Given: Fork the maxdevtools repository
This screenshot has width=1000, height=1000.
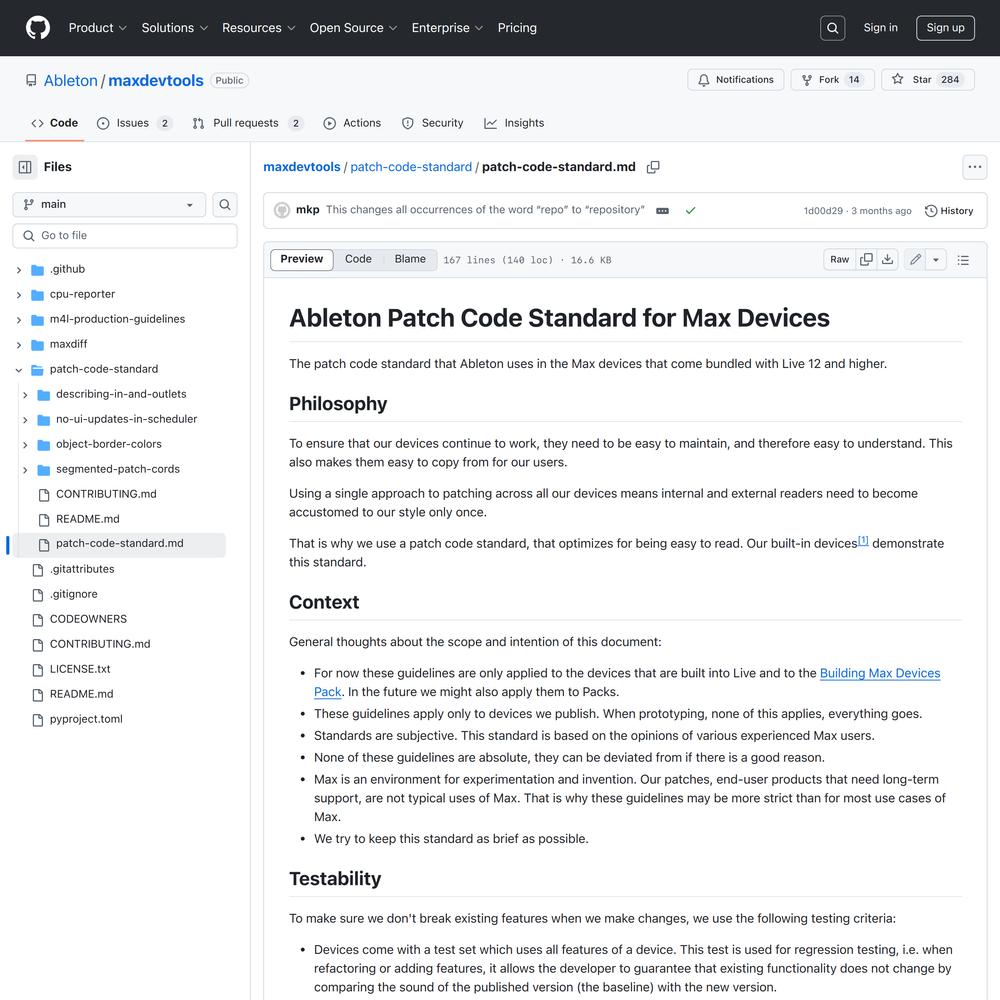Looking at the screenshot, I should 832,80.
